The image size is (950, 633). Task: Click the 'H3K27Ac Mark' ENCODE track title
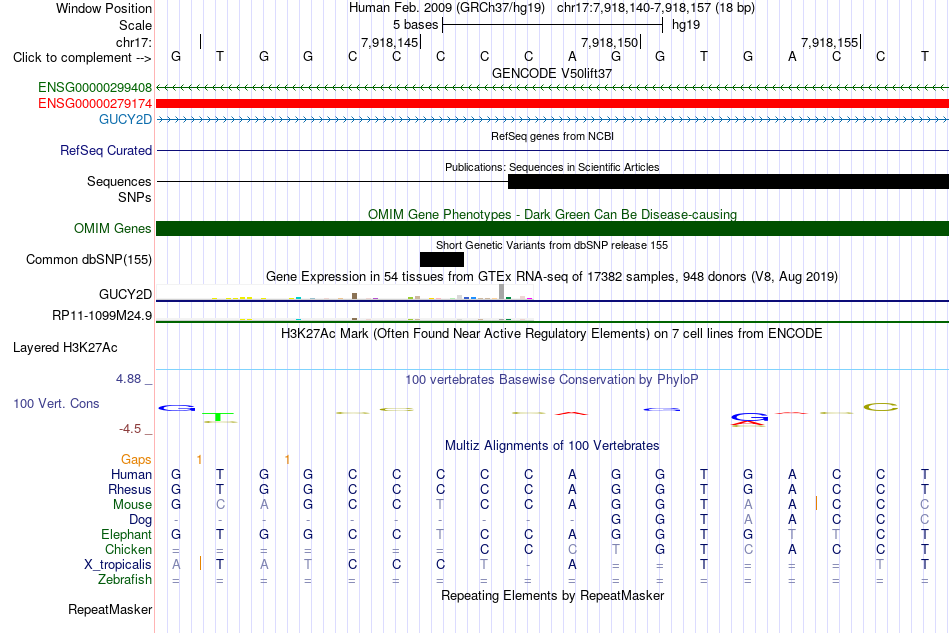[x=552, y=334]
